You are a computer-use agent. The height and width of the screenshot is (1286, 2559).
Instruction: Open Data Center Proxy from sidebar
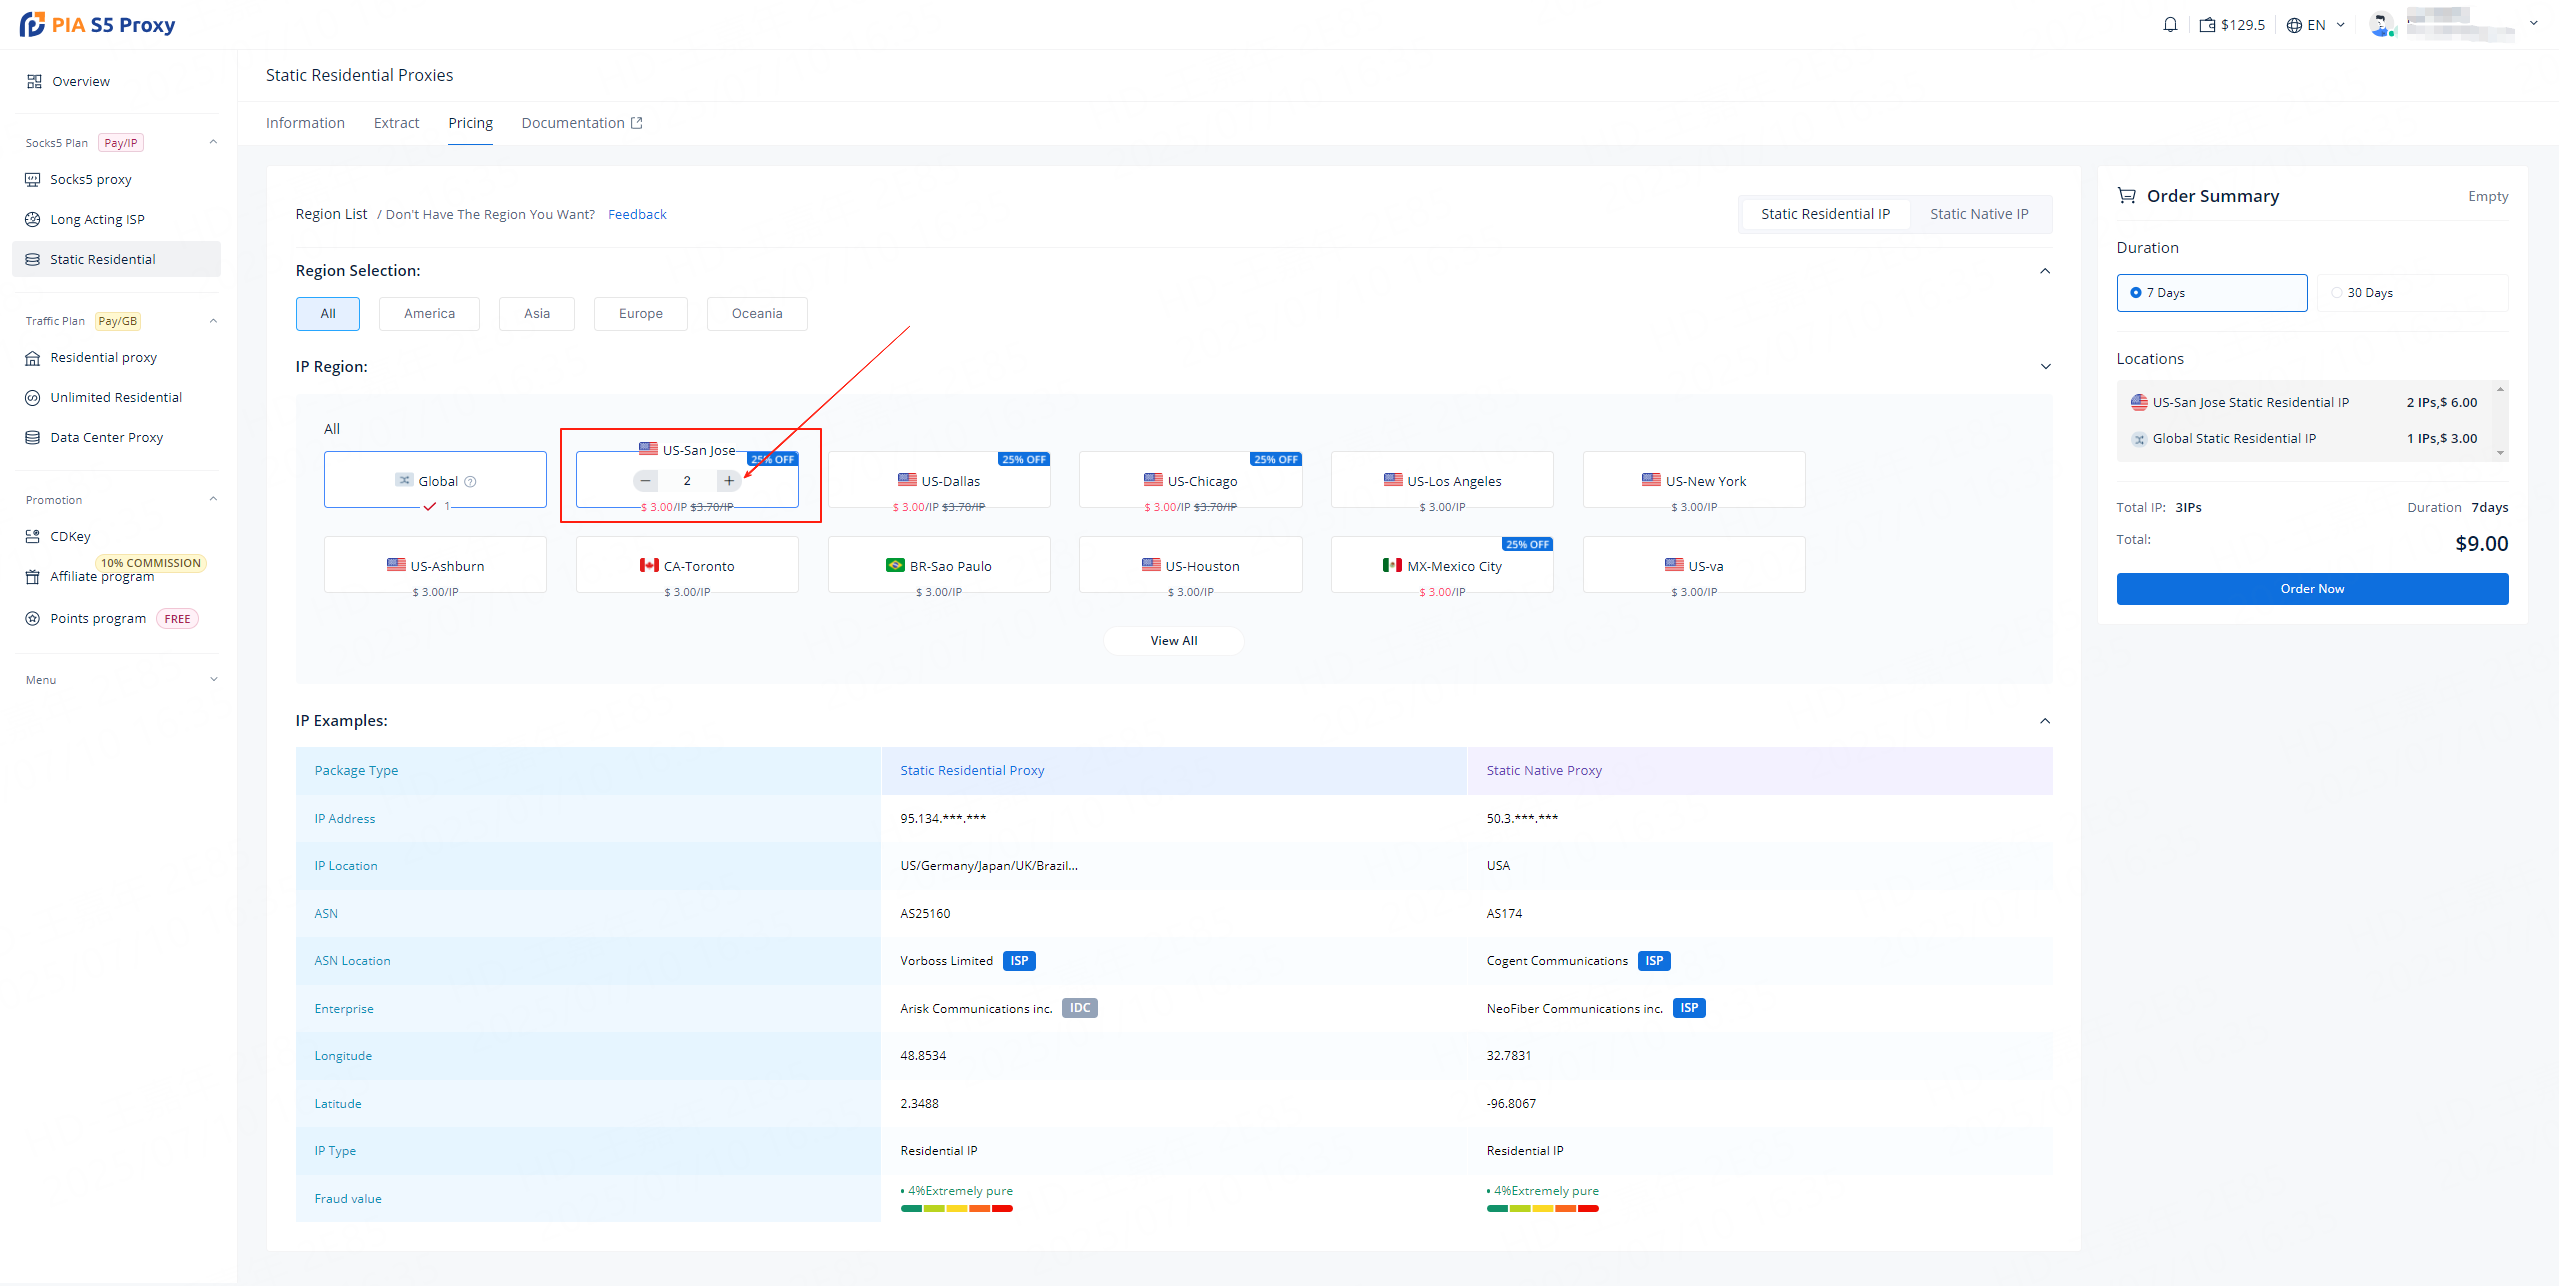click(x=106, y=438)
